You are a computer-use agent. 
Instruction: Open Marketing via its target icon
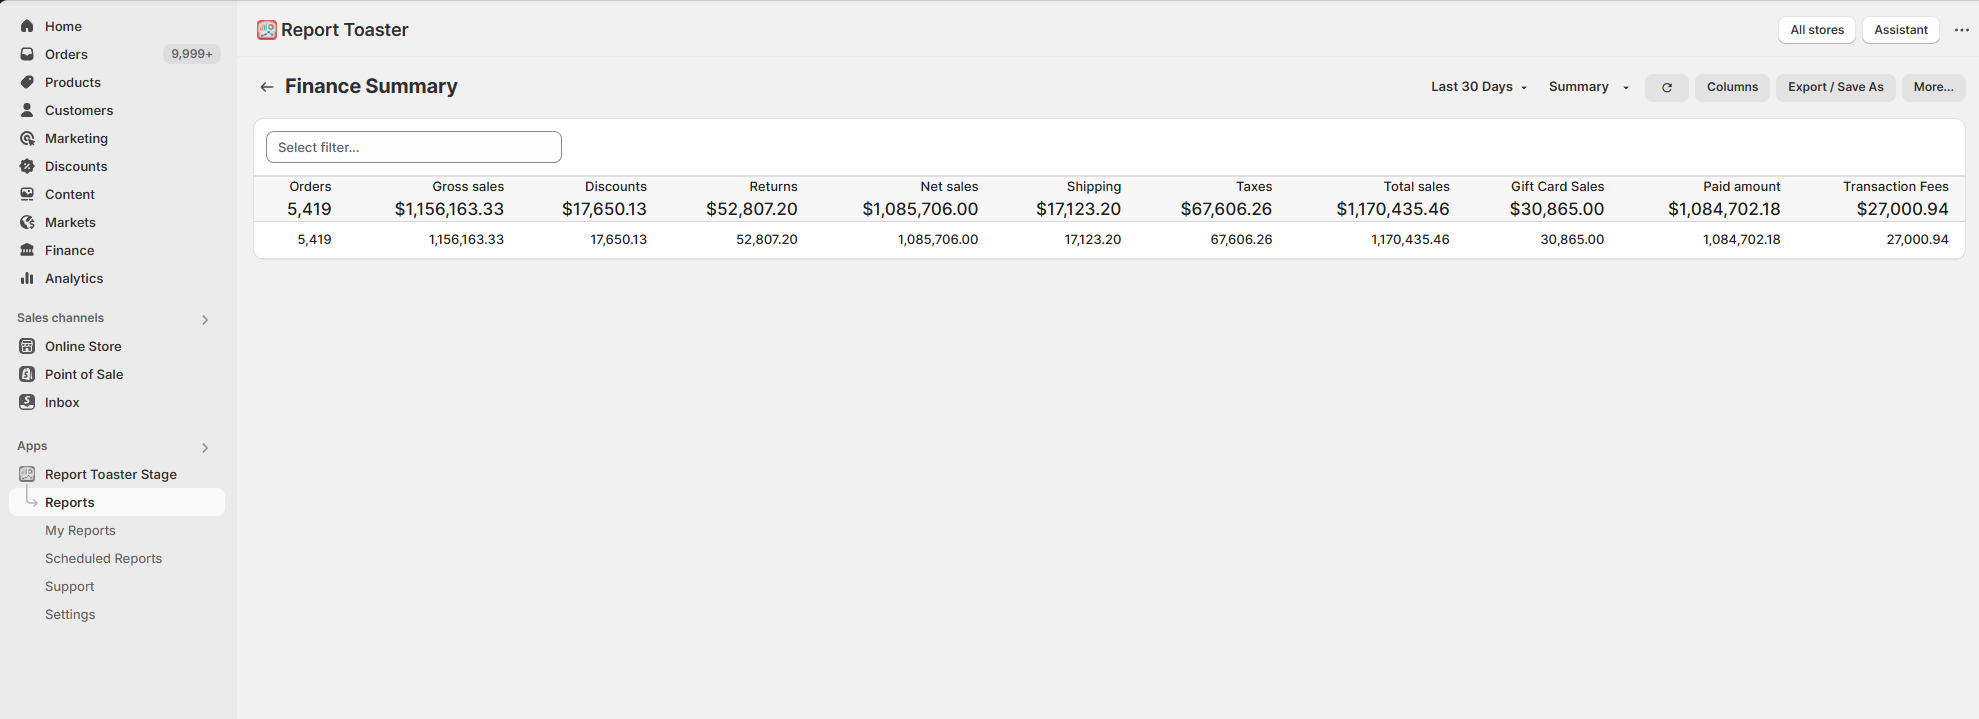(x=27, y=138)
